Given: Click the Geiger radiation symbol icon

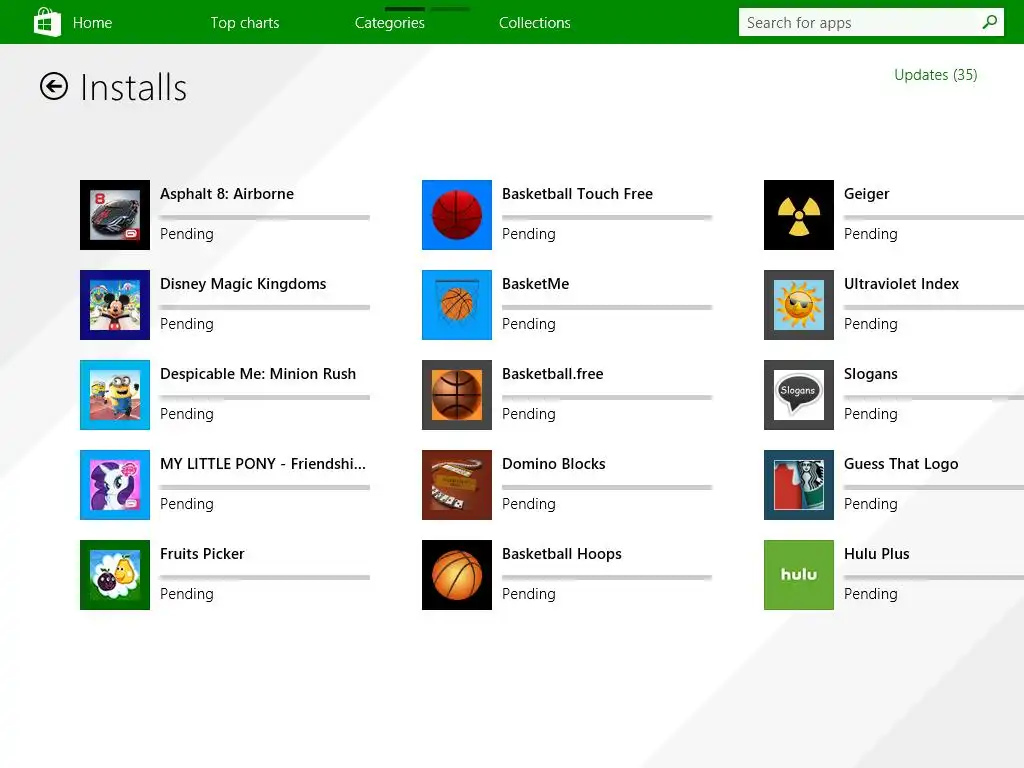Looking at the screenshot, I should [799, 215].
